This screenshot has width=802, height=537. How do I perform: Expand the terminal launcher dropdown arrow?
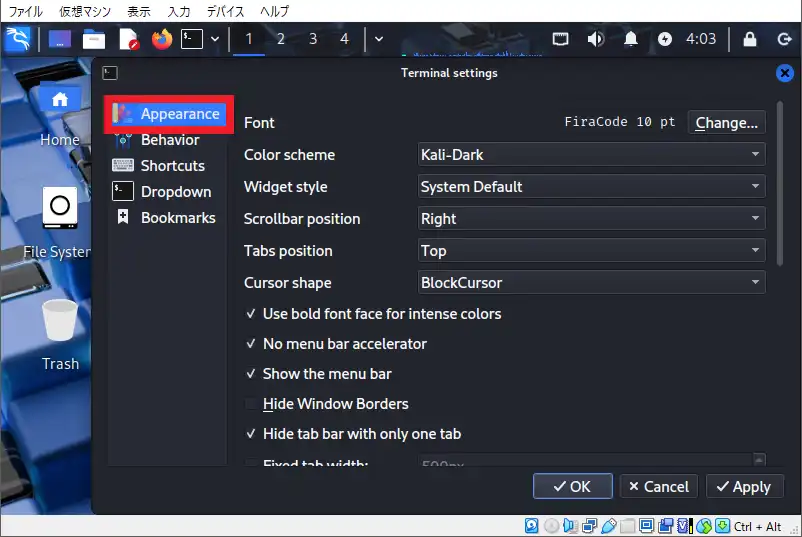pos(215,39)
